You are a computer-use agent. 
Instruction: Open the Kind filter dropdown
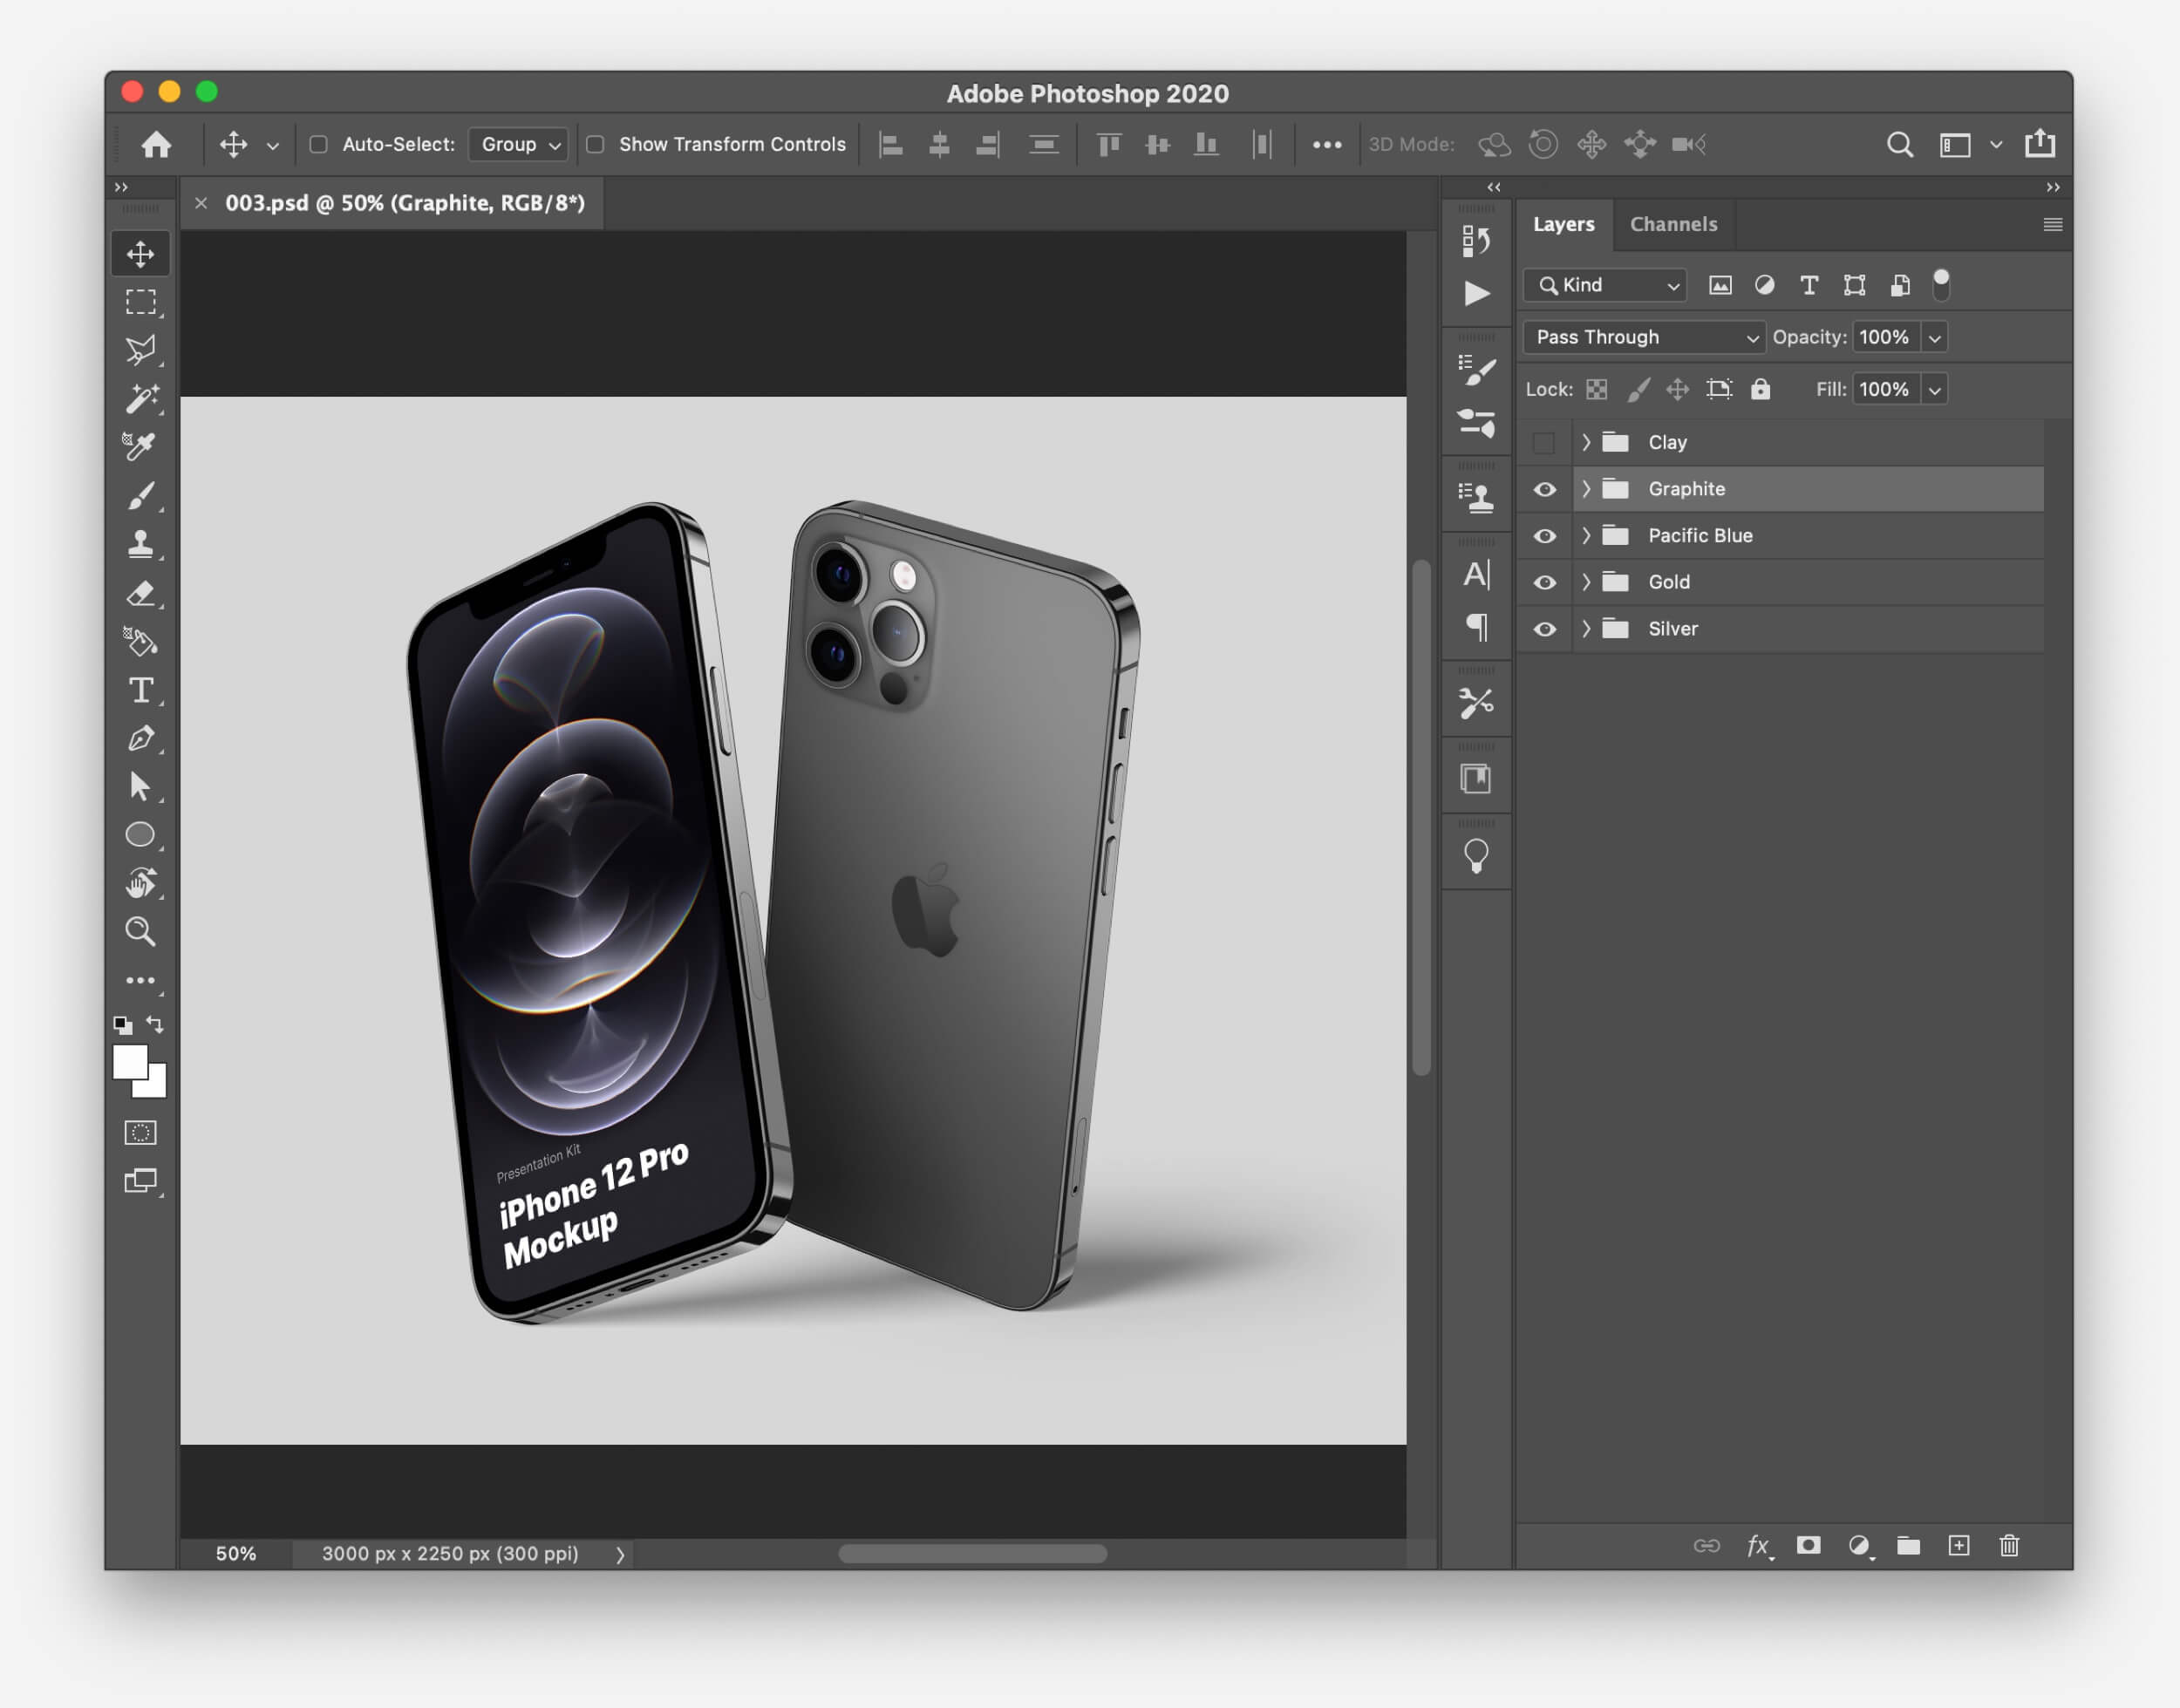pos(1605,285)
